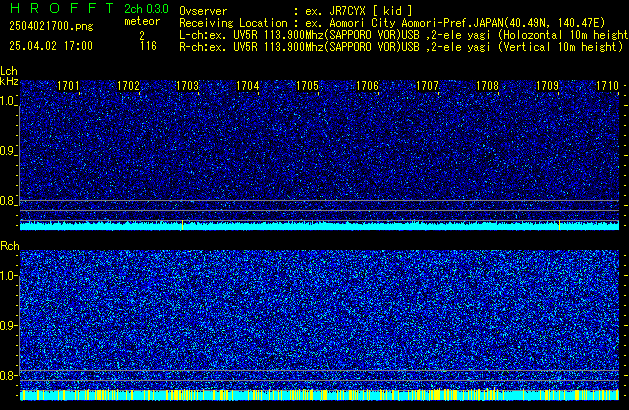
Task: Click yellow spike near 1703 in Lch level strip
Action: pos(183,225)
